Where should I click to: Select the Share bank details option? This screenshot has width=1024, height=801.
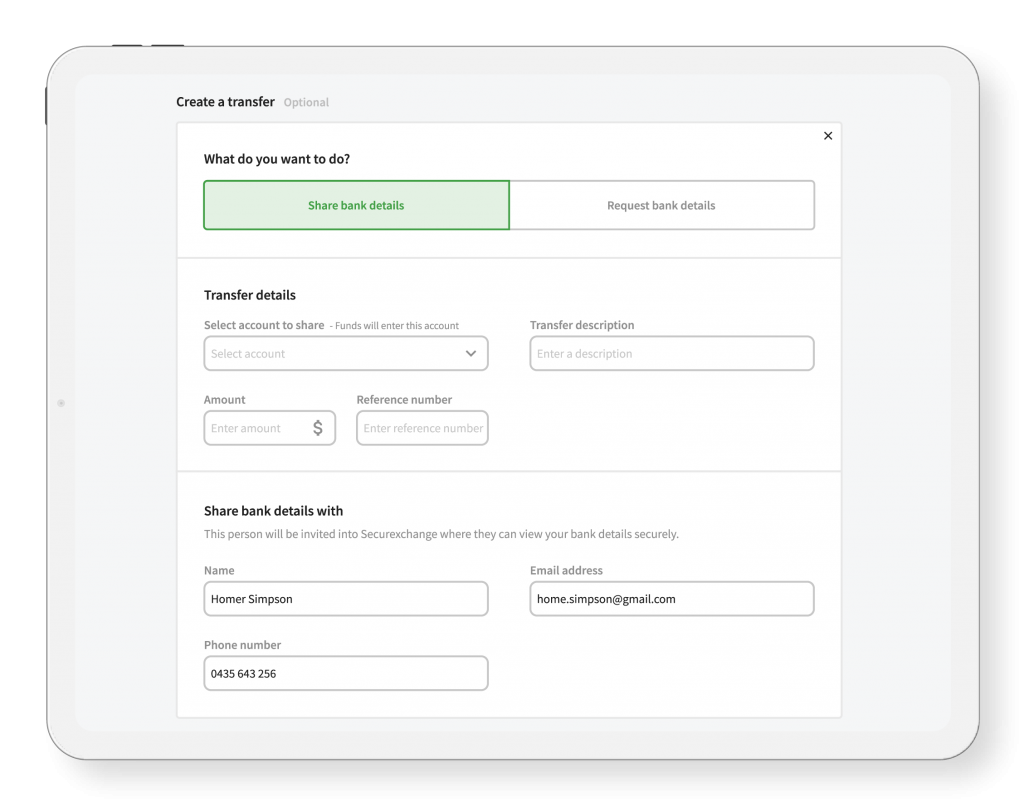[x=356, y=206]
